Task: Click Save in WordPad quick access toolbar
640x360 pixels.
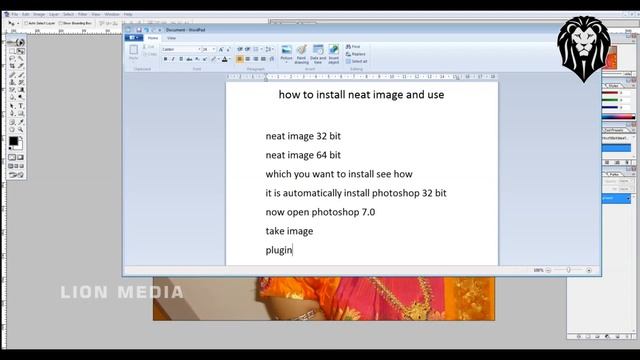Action: 139,30
